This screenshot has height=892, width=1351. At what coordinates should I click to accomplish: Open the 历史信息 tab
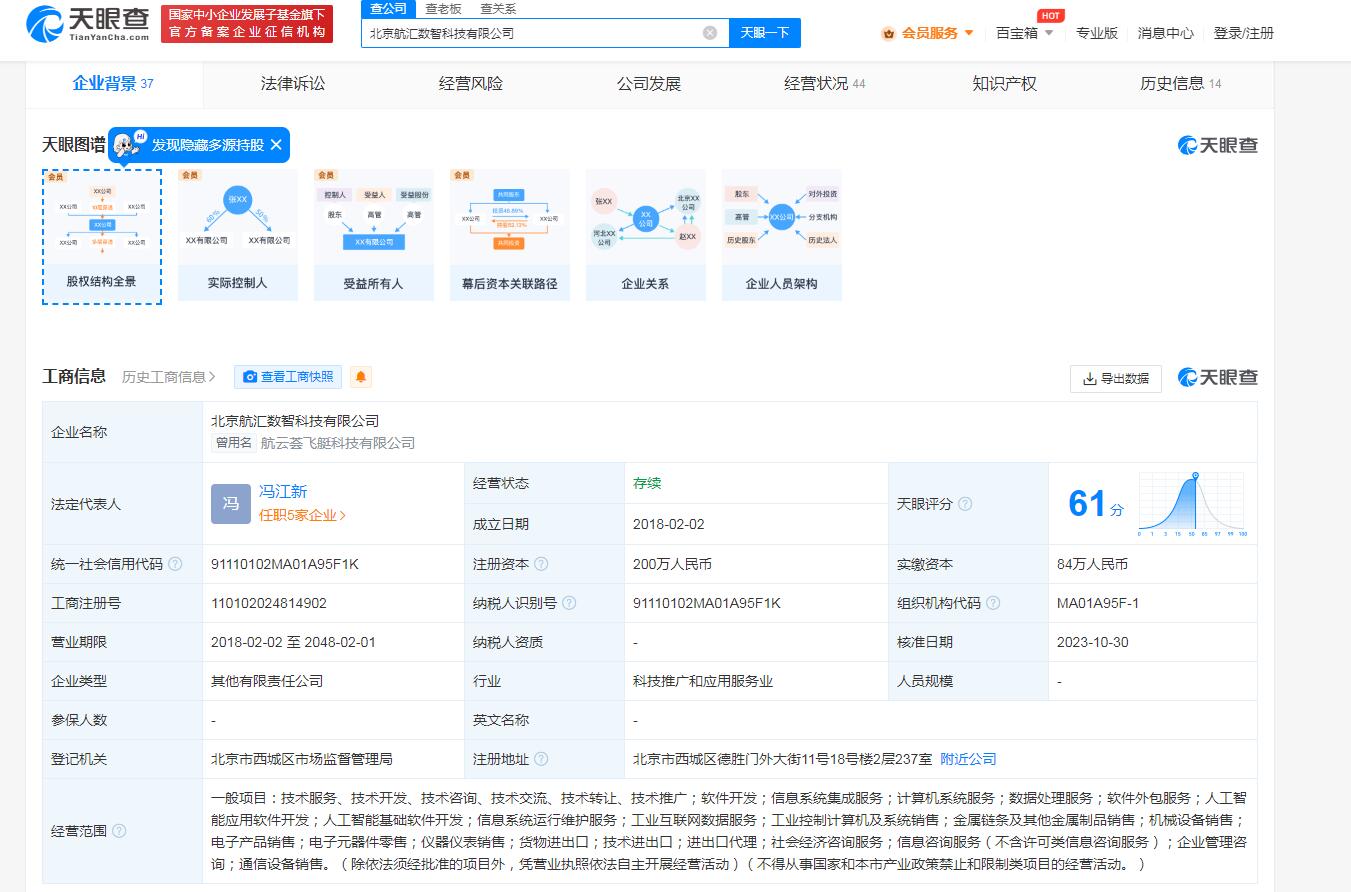(1181, 84)
